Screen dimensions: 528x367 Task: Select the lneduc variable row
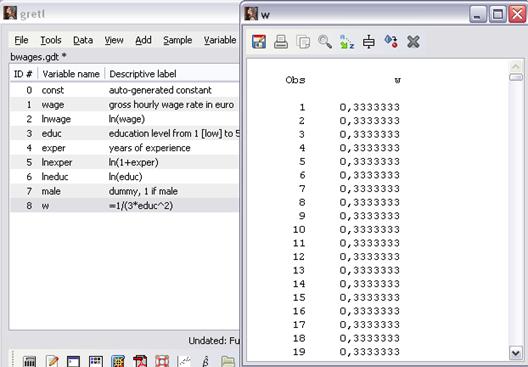click(124, 176)
